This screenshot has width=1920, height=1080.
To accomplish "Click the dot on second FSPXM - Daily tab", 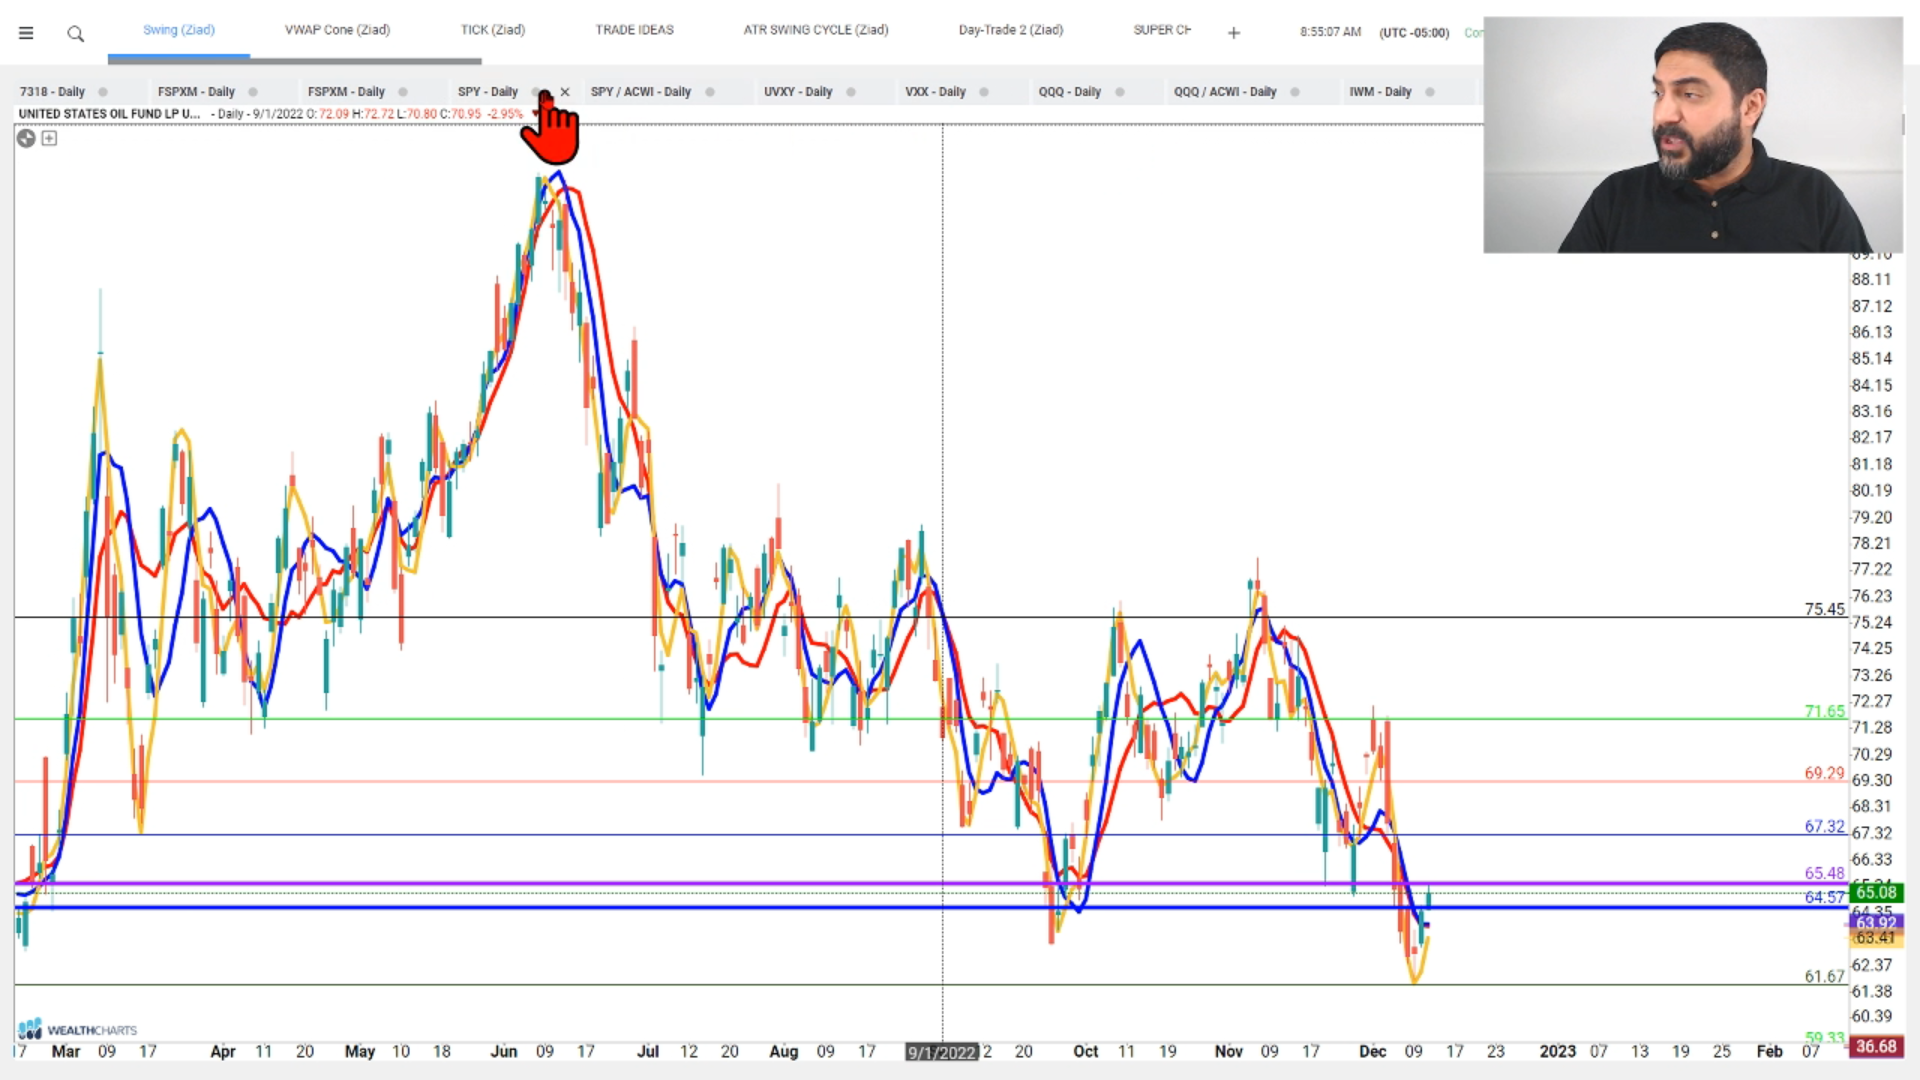I will point(403,92).
